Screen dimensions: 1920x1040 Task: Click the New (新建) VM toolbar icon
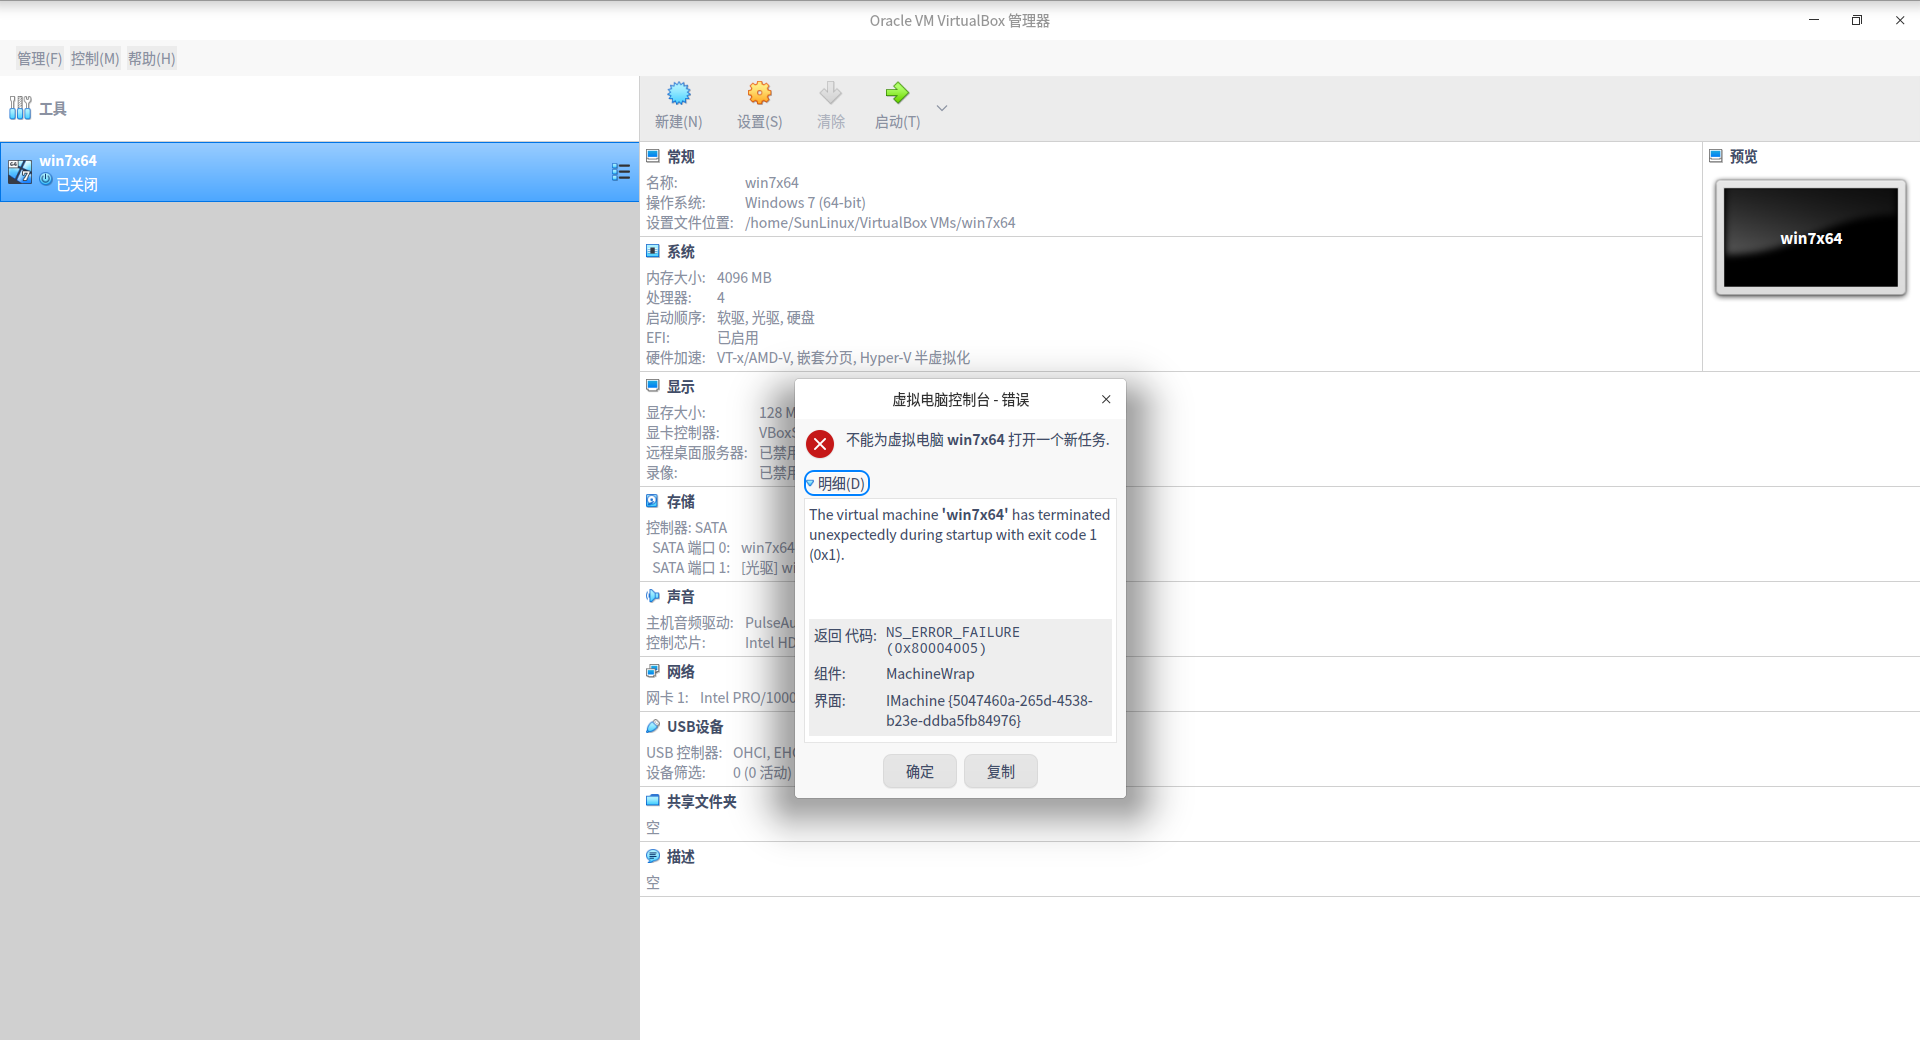(679, 94)
